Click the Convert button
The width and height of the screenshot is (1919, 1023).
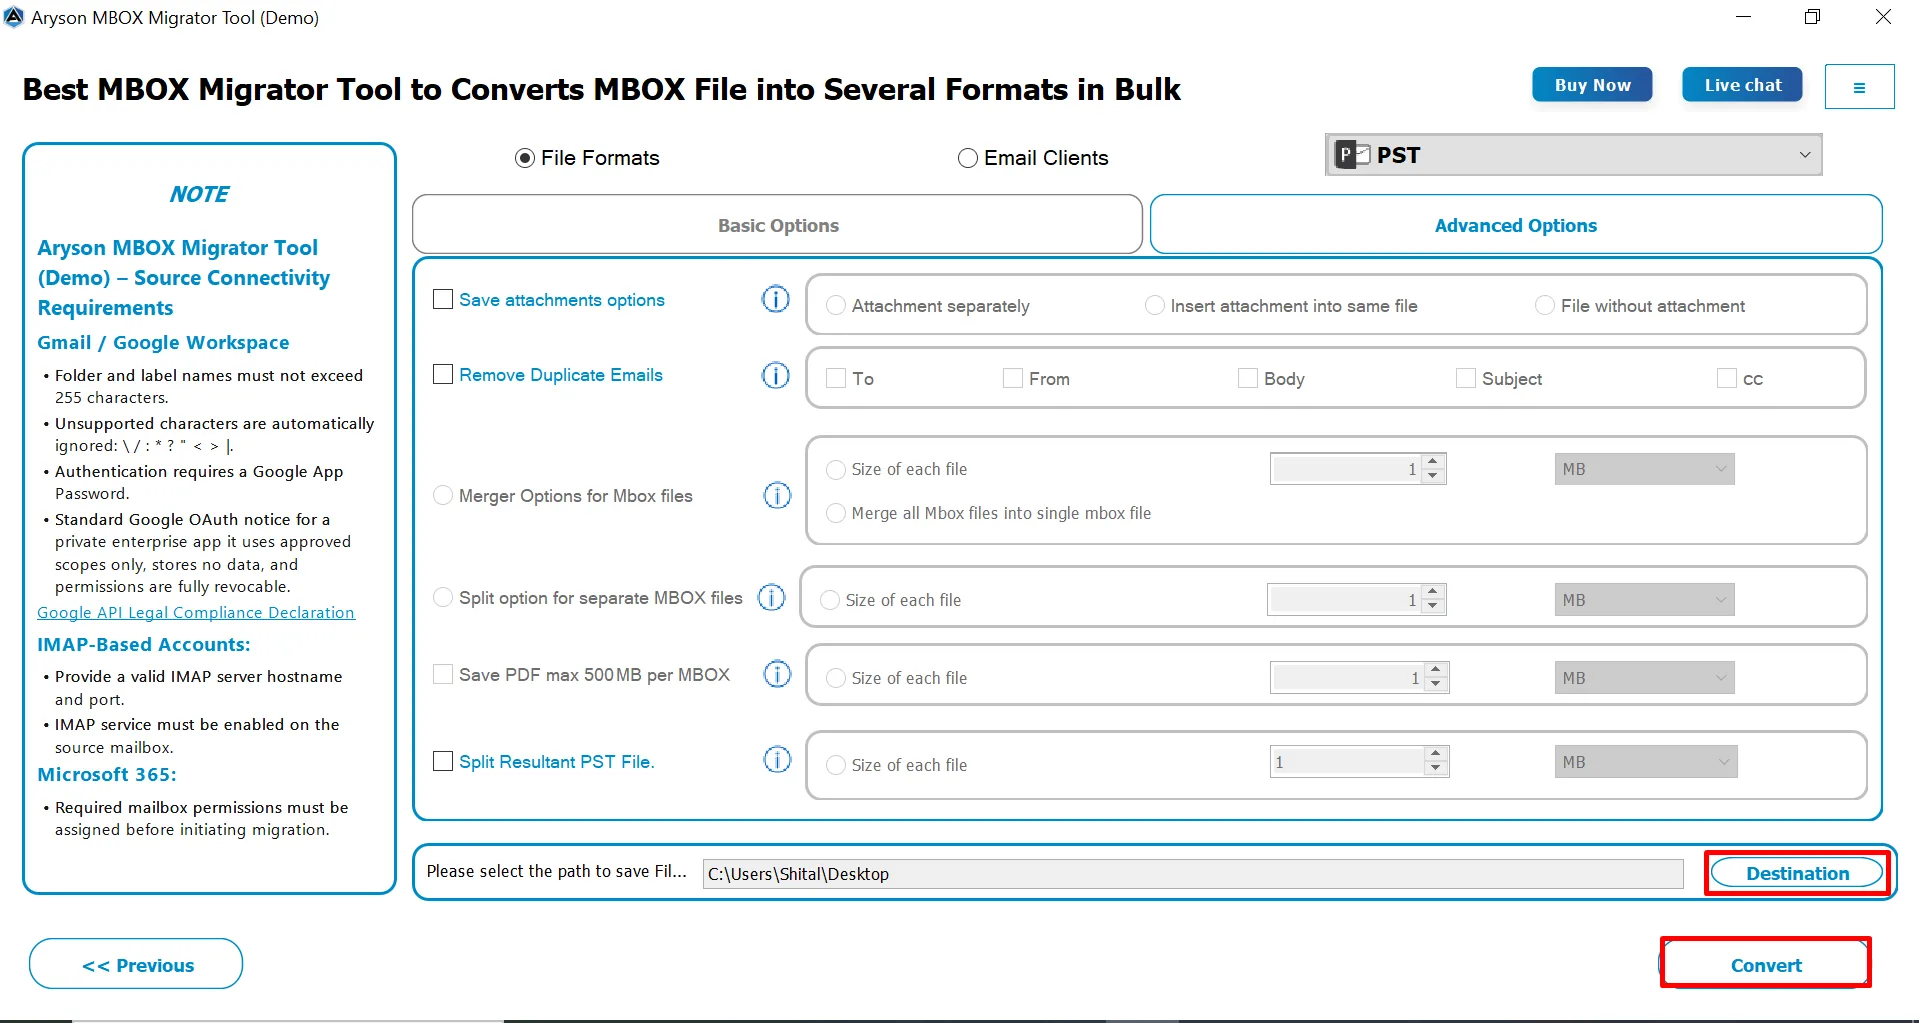coord(1765,965)
